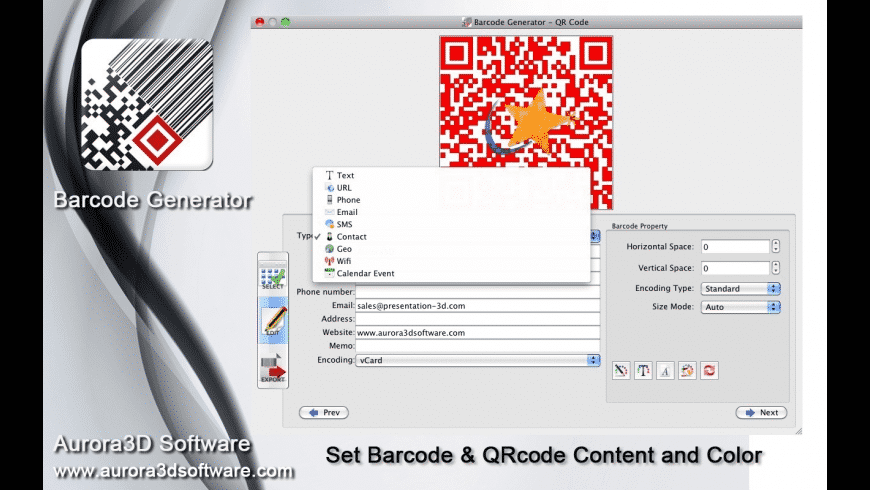Click the Email field with sales address
The image size is (870, 490).
click(x=478, y=306)
